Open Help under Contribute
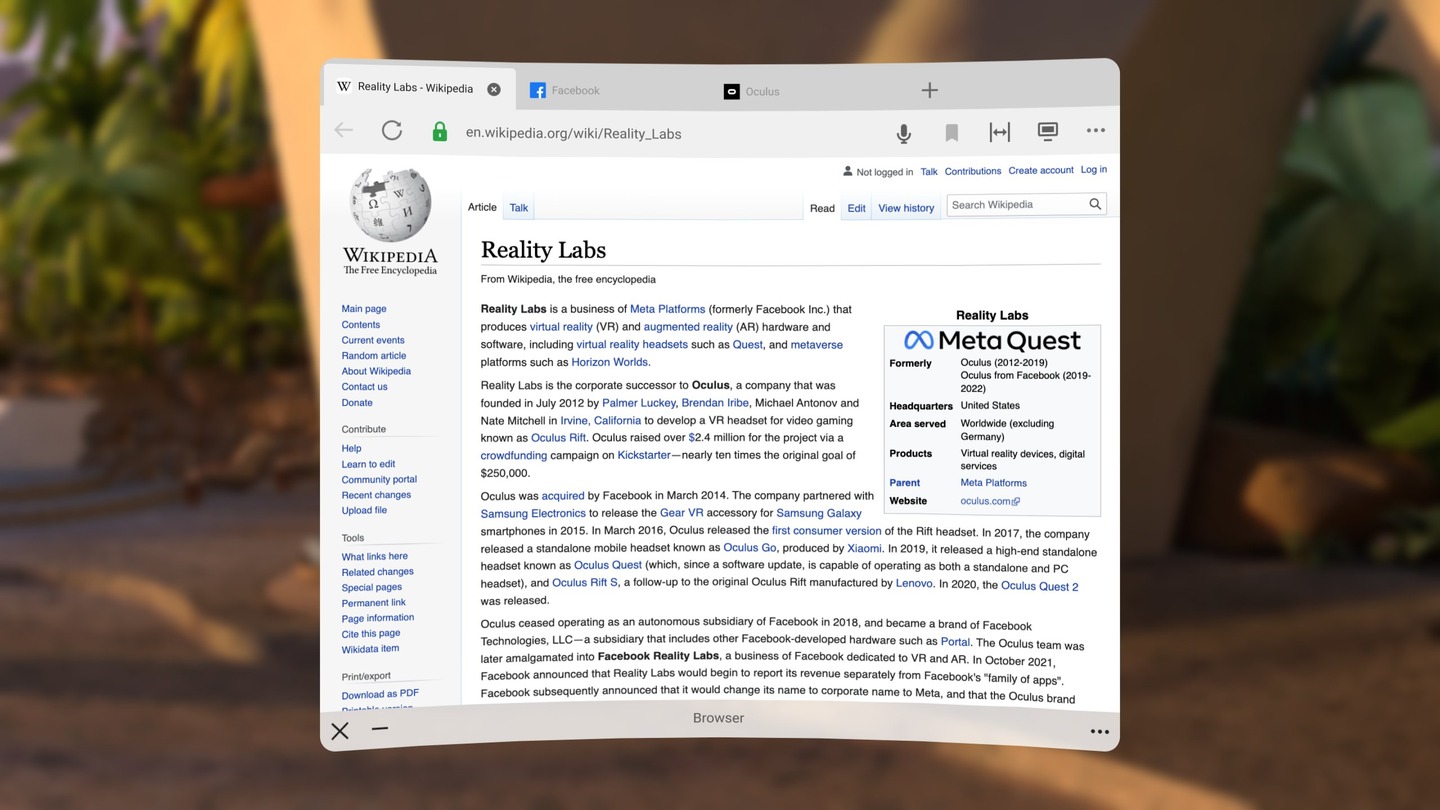The image size is (1440, 810). click(x=351, y=449)
